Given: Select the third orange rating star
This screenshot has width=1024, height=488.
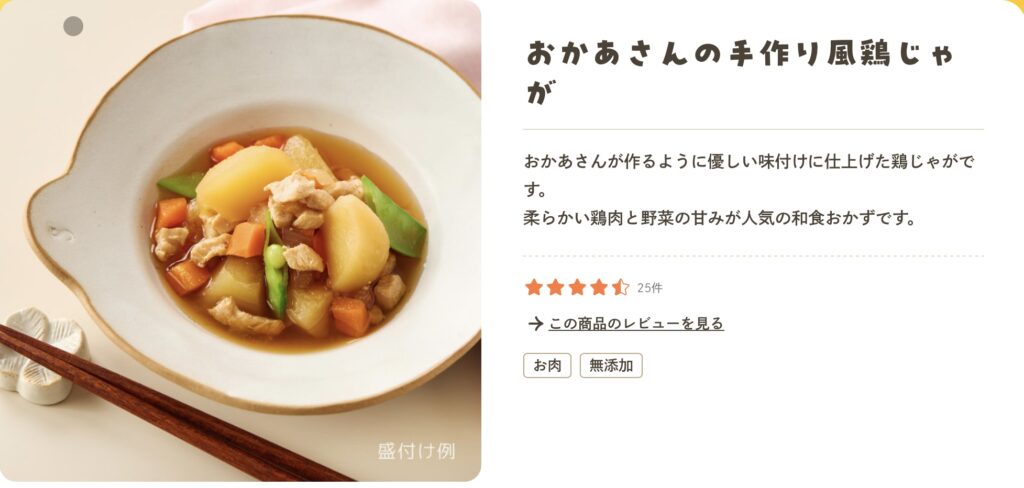Looking at the screenshot, I should tap(577, 287).
